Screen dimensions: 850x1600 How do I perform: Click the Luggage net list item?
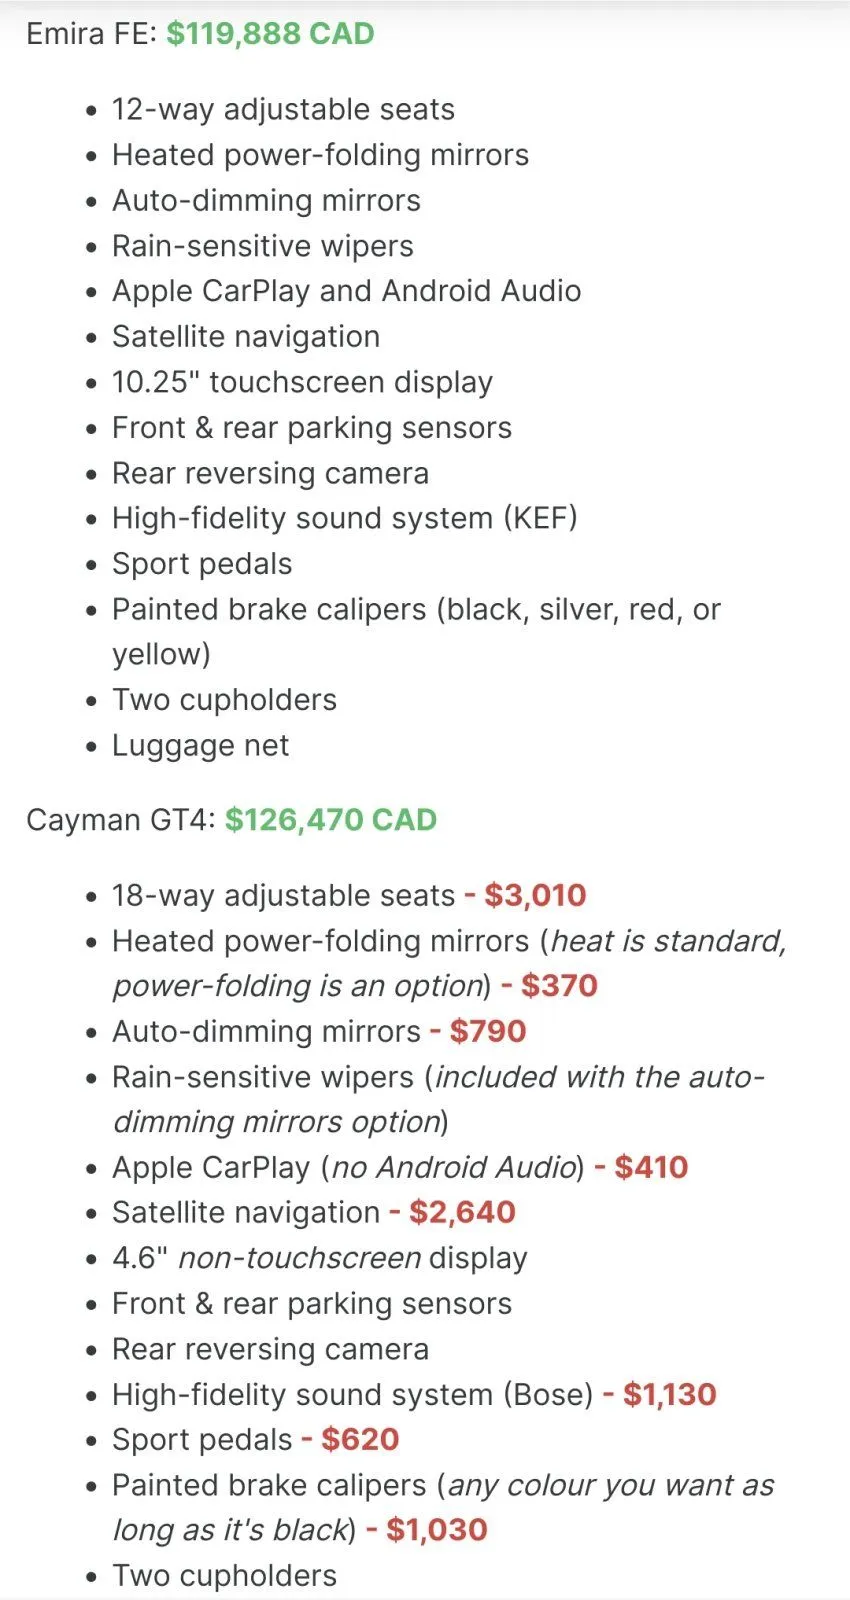click(200, 745)
